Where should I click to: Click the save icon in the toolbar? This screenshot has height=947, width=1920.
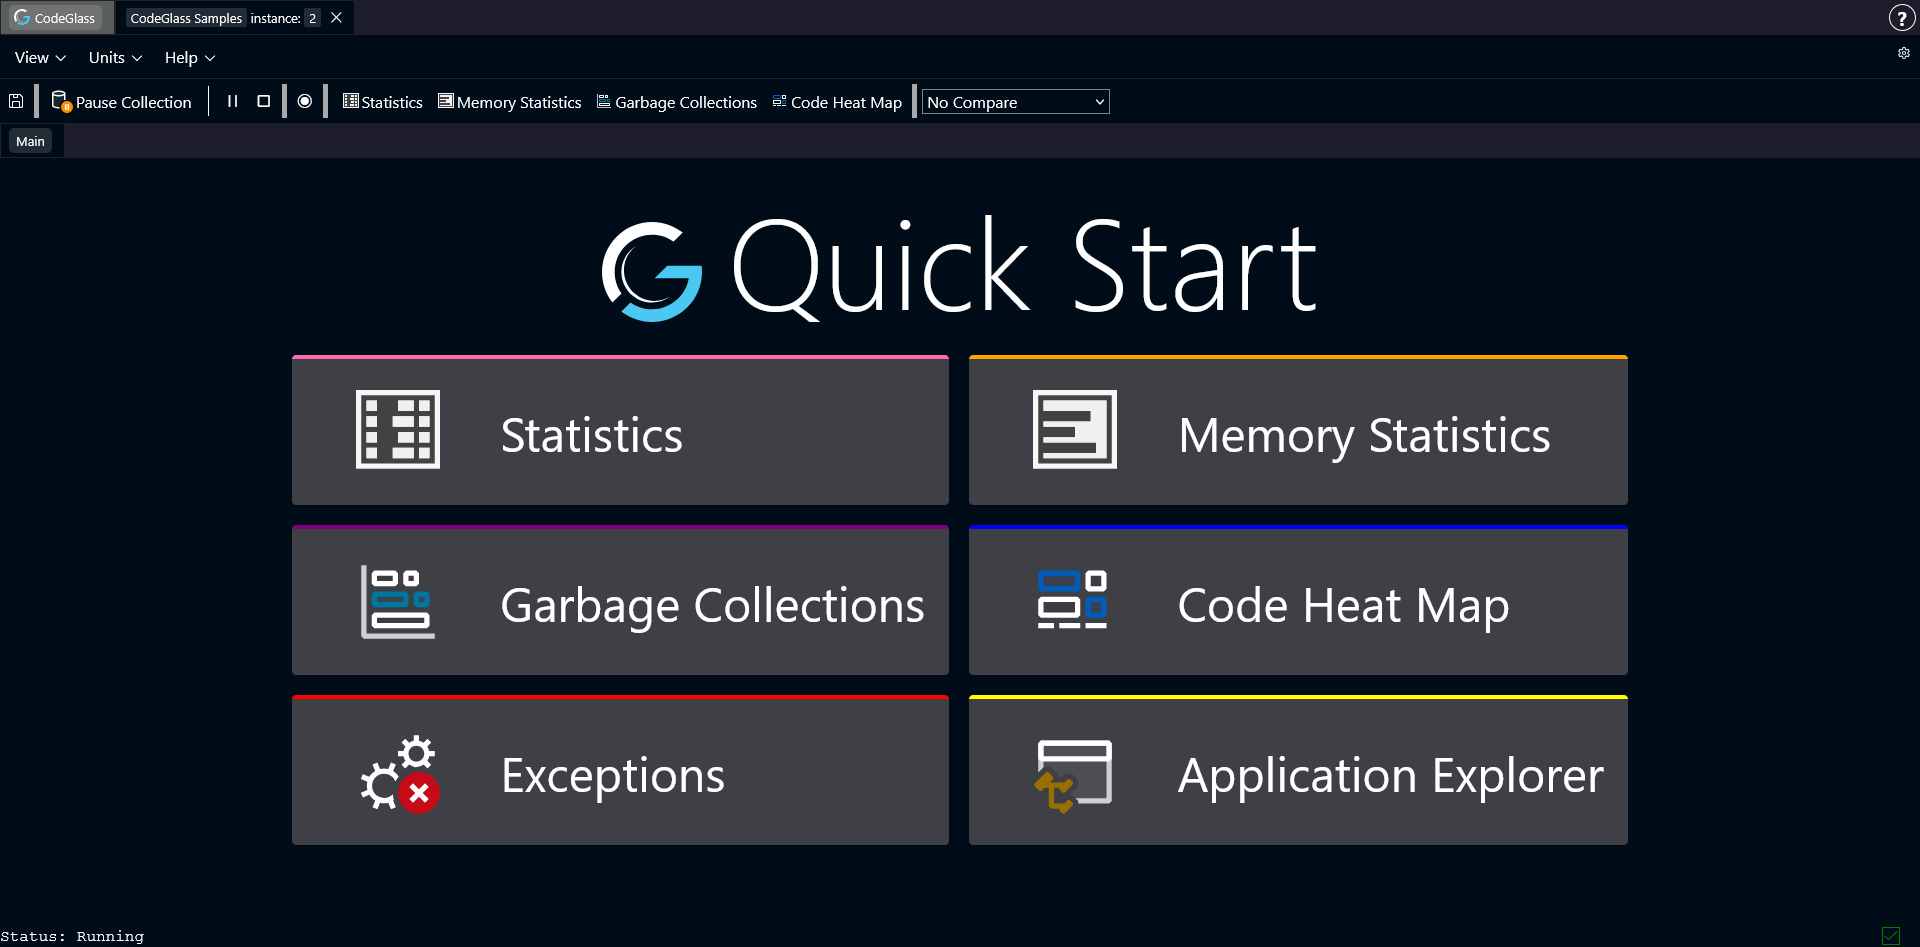pos(16,101)
